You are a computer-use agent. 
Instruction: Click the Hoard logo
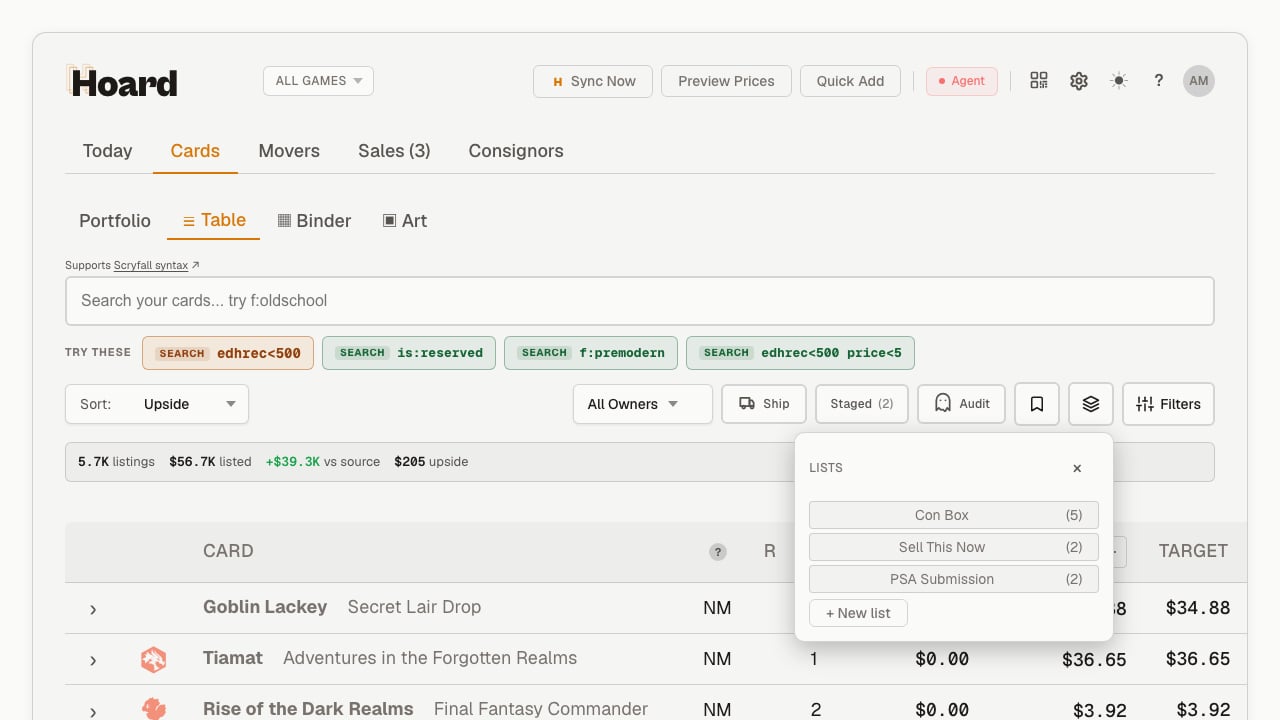pyautogui.click(x=122, y=82)
